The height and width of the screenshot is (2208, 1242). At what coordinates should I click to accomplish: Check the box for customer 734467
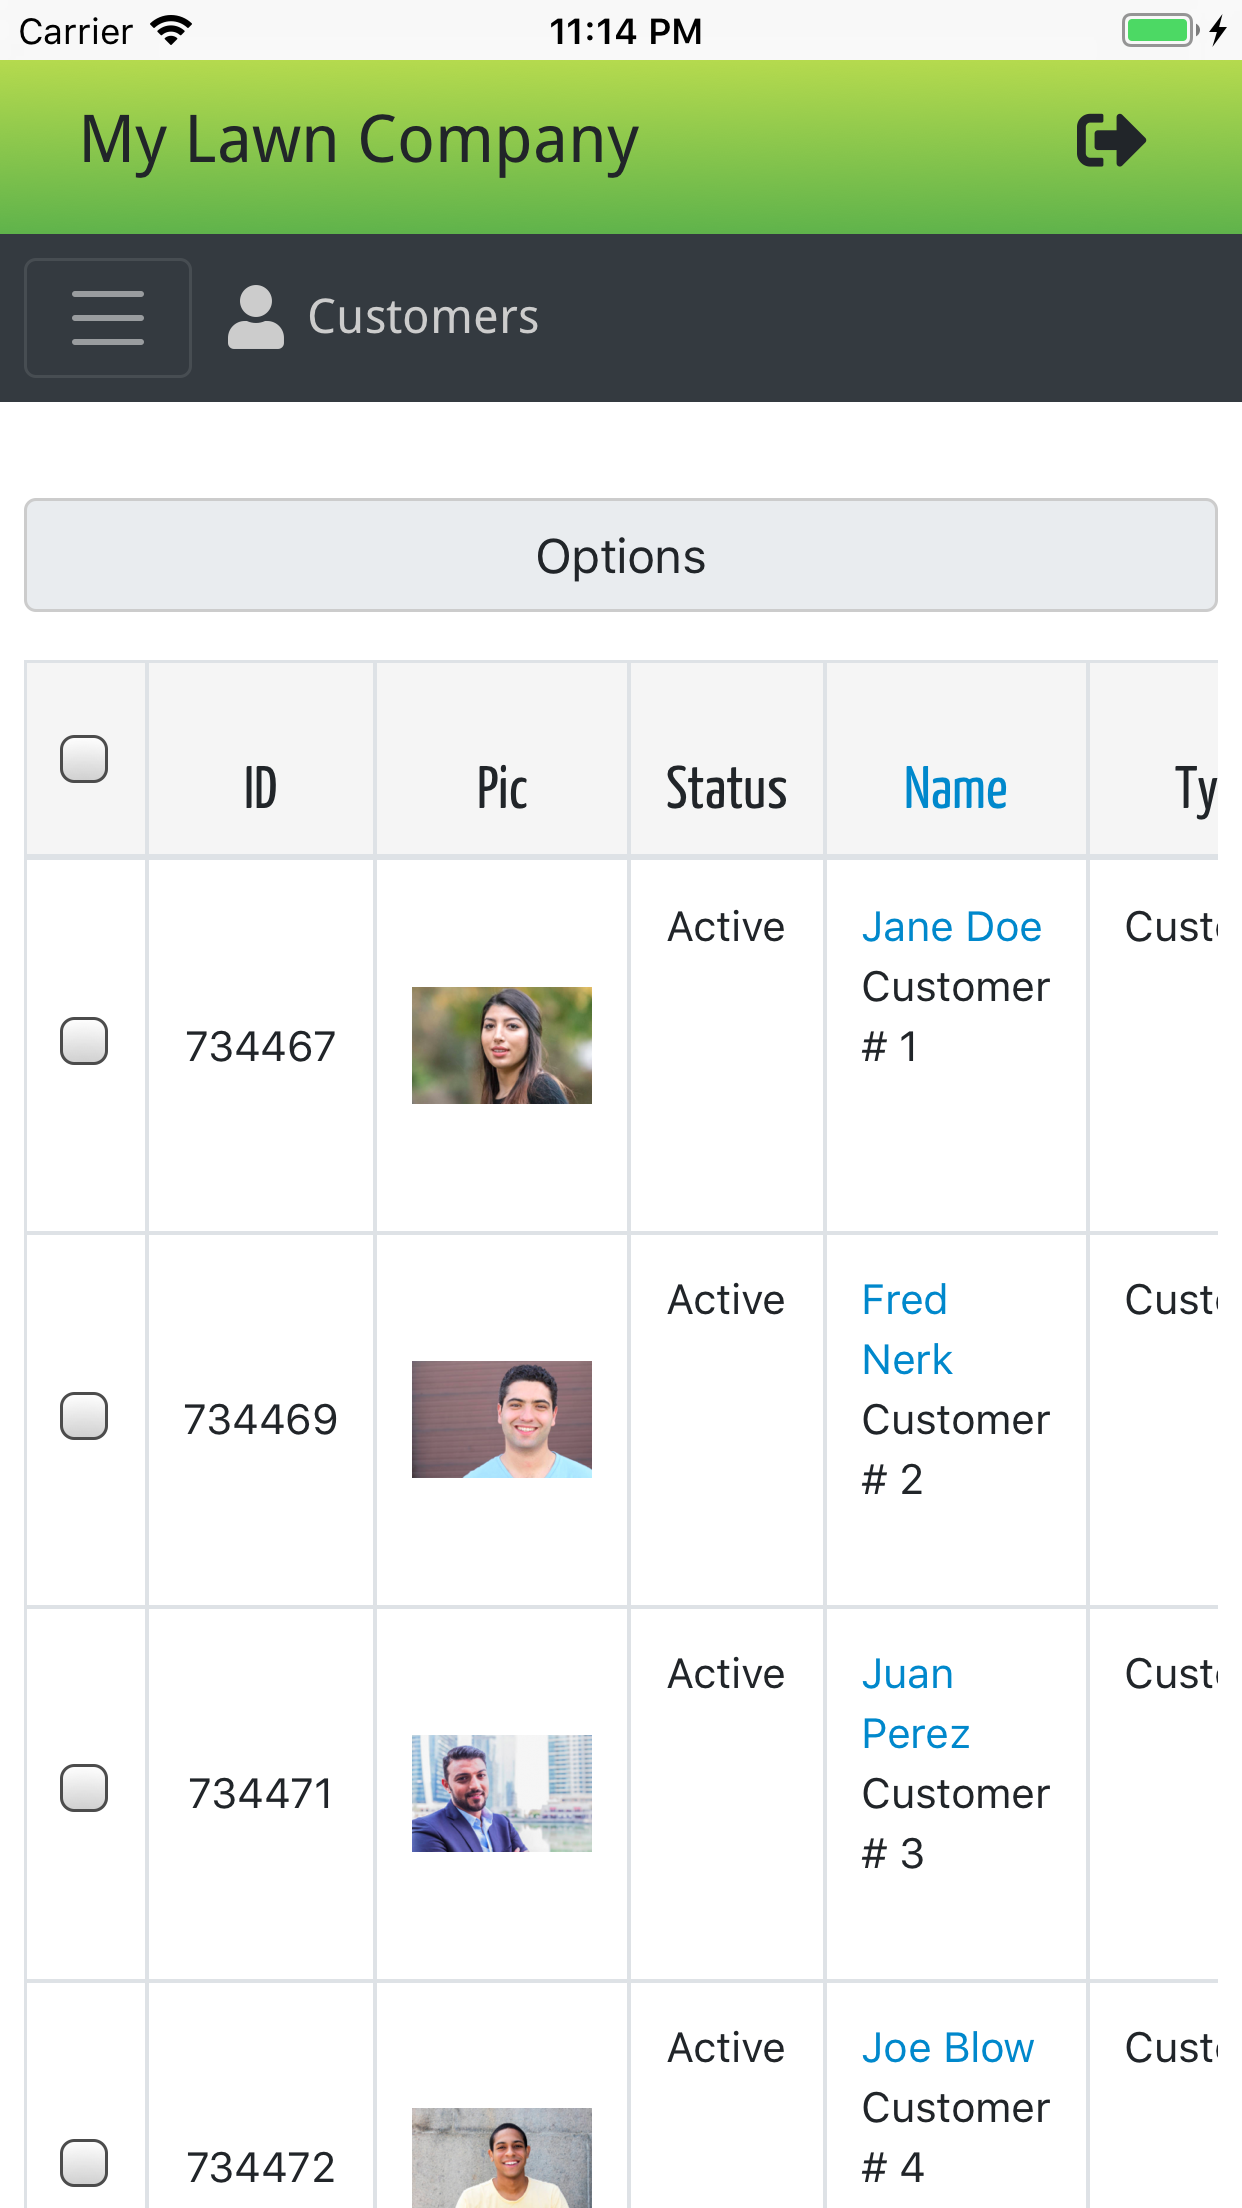(x=84, y=1041)
